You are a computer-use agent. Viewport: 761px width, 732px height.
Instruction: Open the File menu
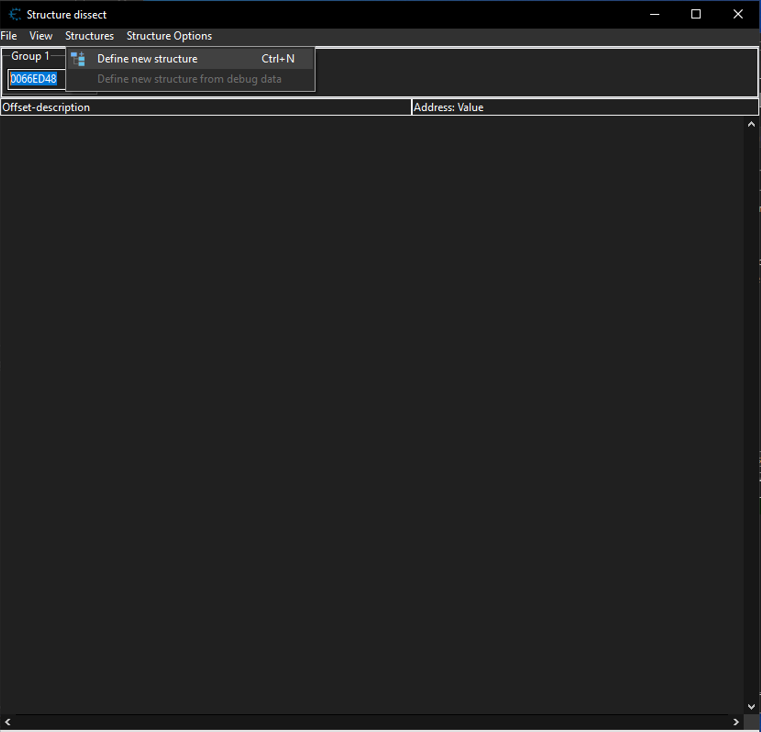(9, 36)
